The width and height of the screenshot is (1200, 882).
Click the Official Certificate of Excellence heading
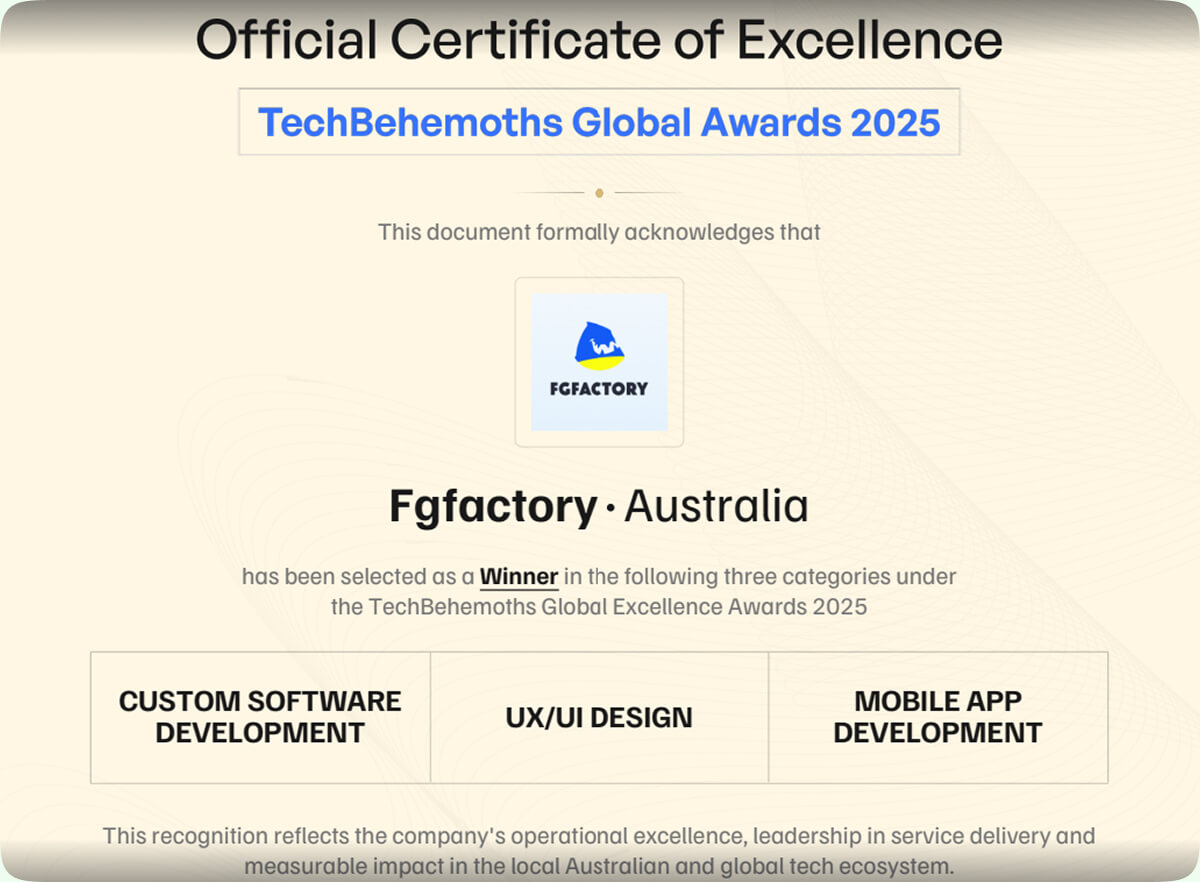599,40
